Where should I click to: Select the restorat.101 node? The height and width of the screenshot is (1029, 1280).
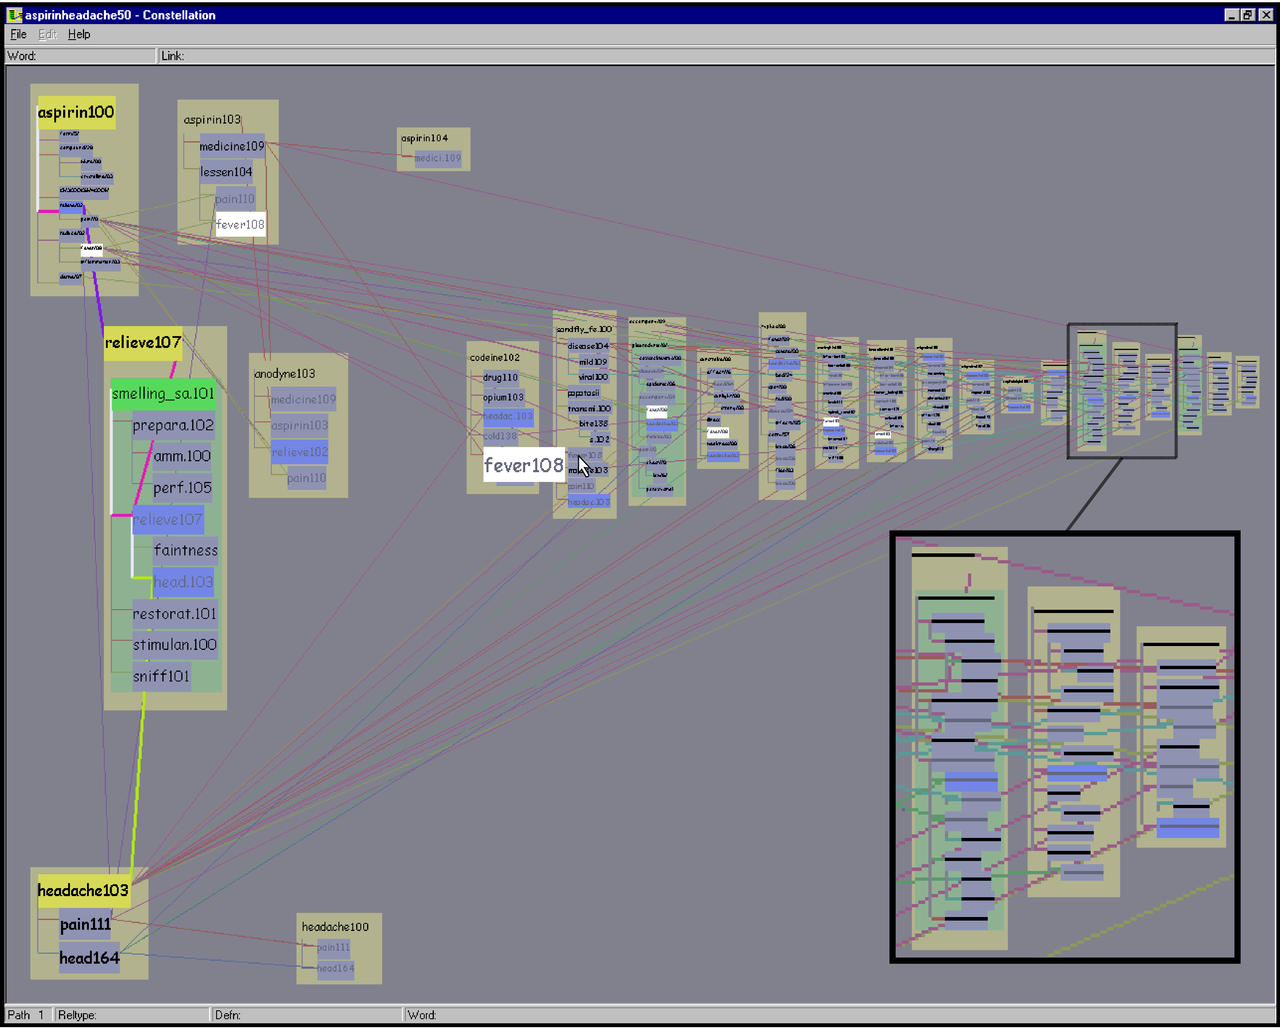pos(174,614)
